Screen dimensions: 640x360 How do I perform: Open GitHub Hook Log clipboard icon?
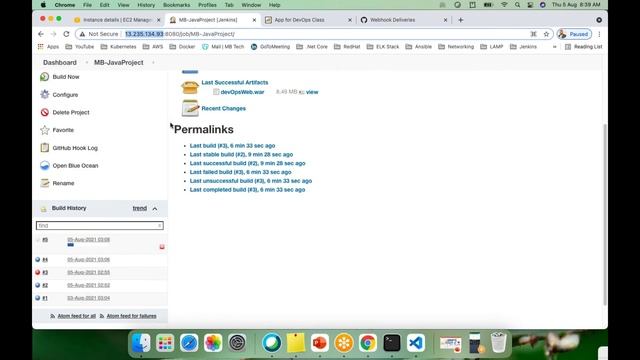[44, 148]
